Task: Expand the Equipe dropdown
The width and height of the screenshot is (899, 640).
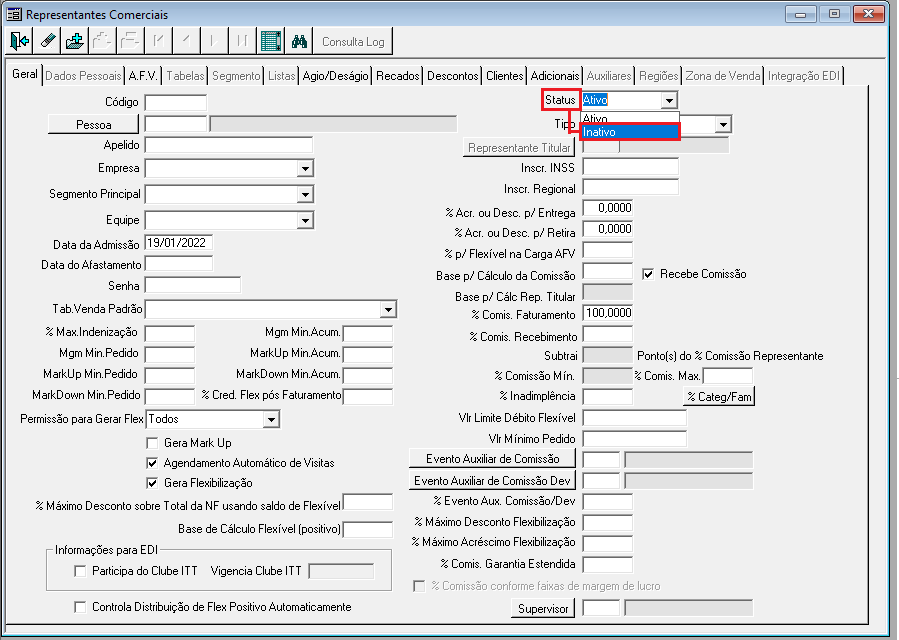Action: [x=305, y=220]
